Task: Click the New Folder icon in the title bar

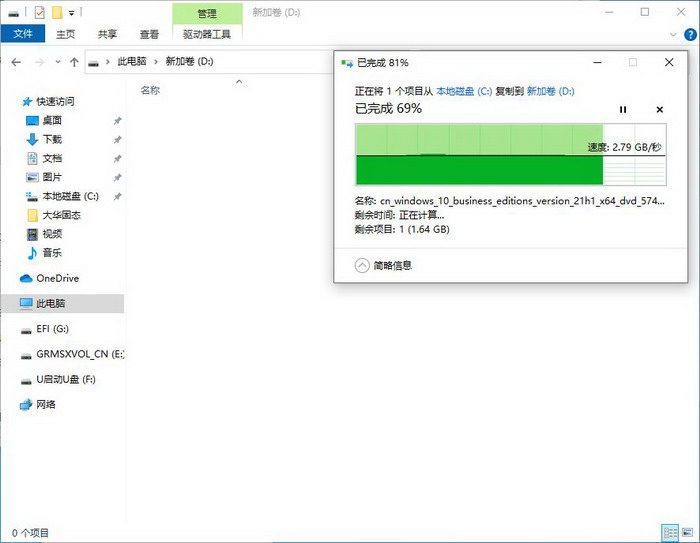Action: coord(57,12)
